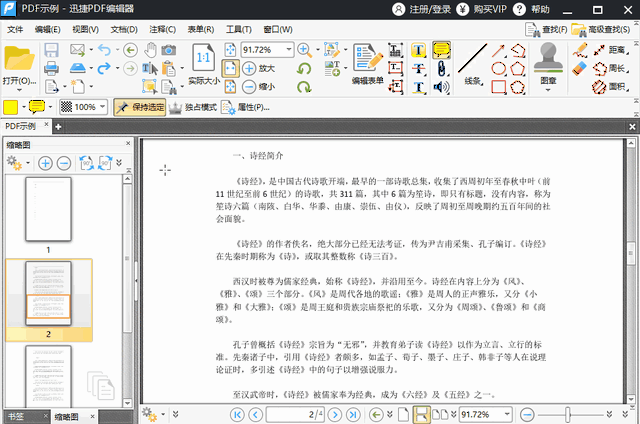The height and width of the screenshot is (424, 640).
Task: Click the Redo arrow icon
Action: [x=104, y=68]
